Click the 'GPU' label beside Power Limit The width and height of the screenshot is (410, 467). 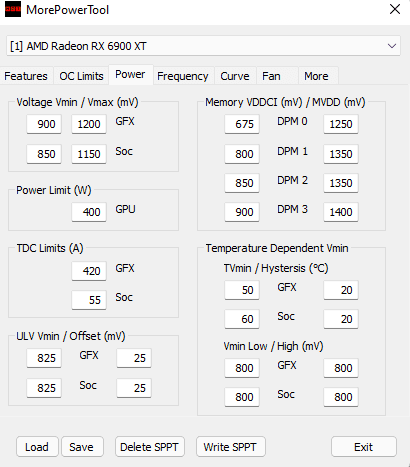(125, 209)
